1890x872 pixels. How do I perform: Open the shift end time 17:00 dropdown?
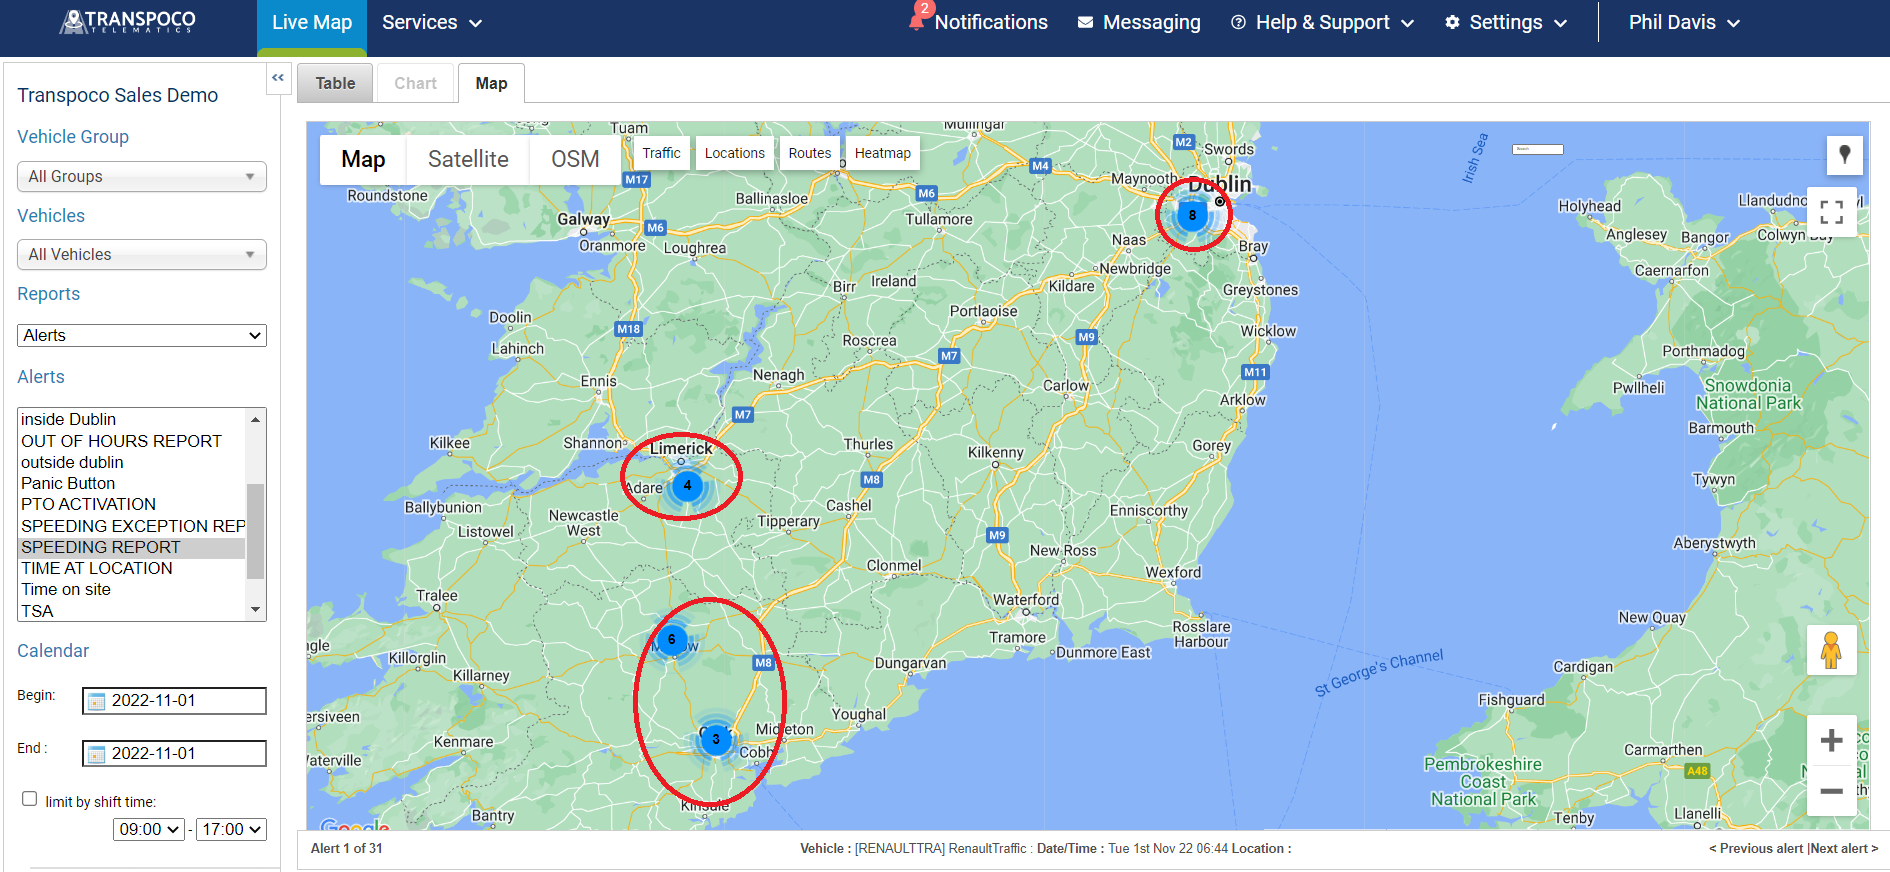coord(231,829)
